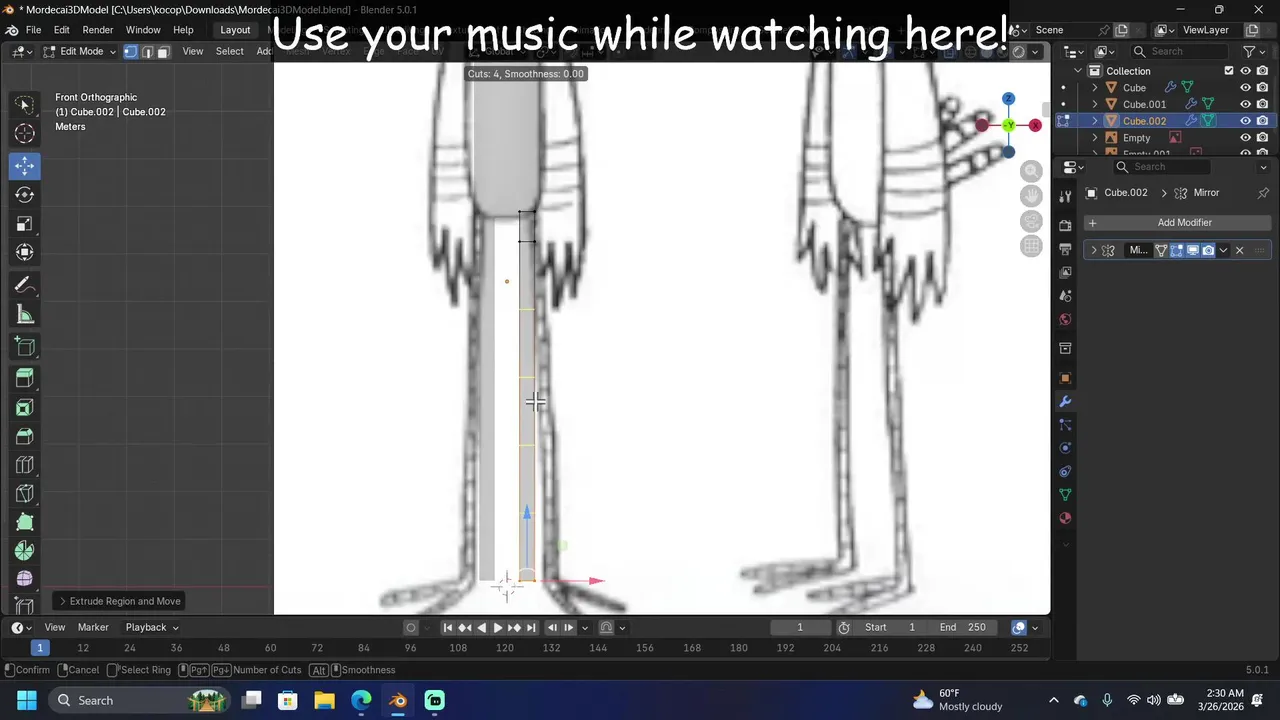Image resolution: width=1280 pixels, height=720 pixels.
Task: Click the current frame number field
Action: tap(800, 627)
